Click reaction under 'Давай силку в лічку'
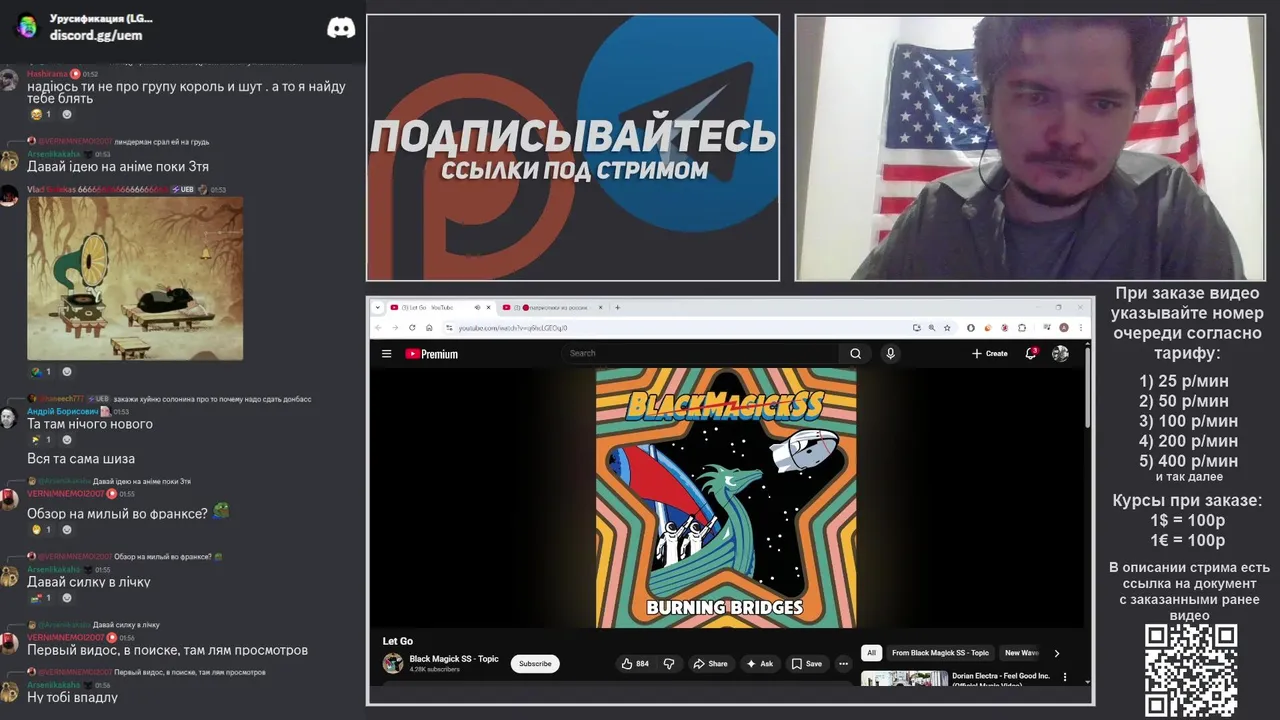Image resolution: width=1280 pixels, height=720 pixels. pos(40,598)
